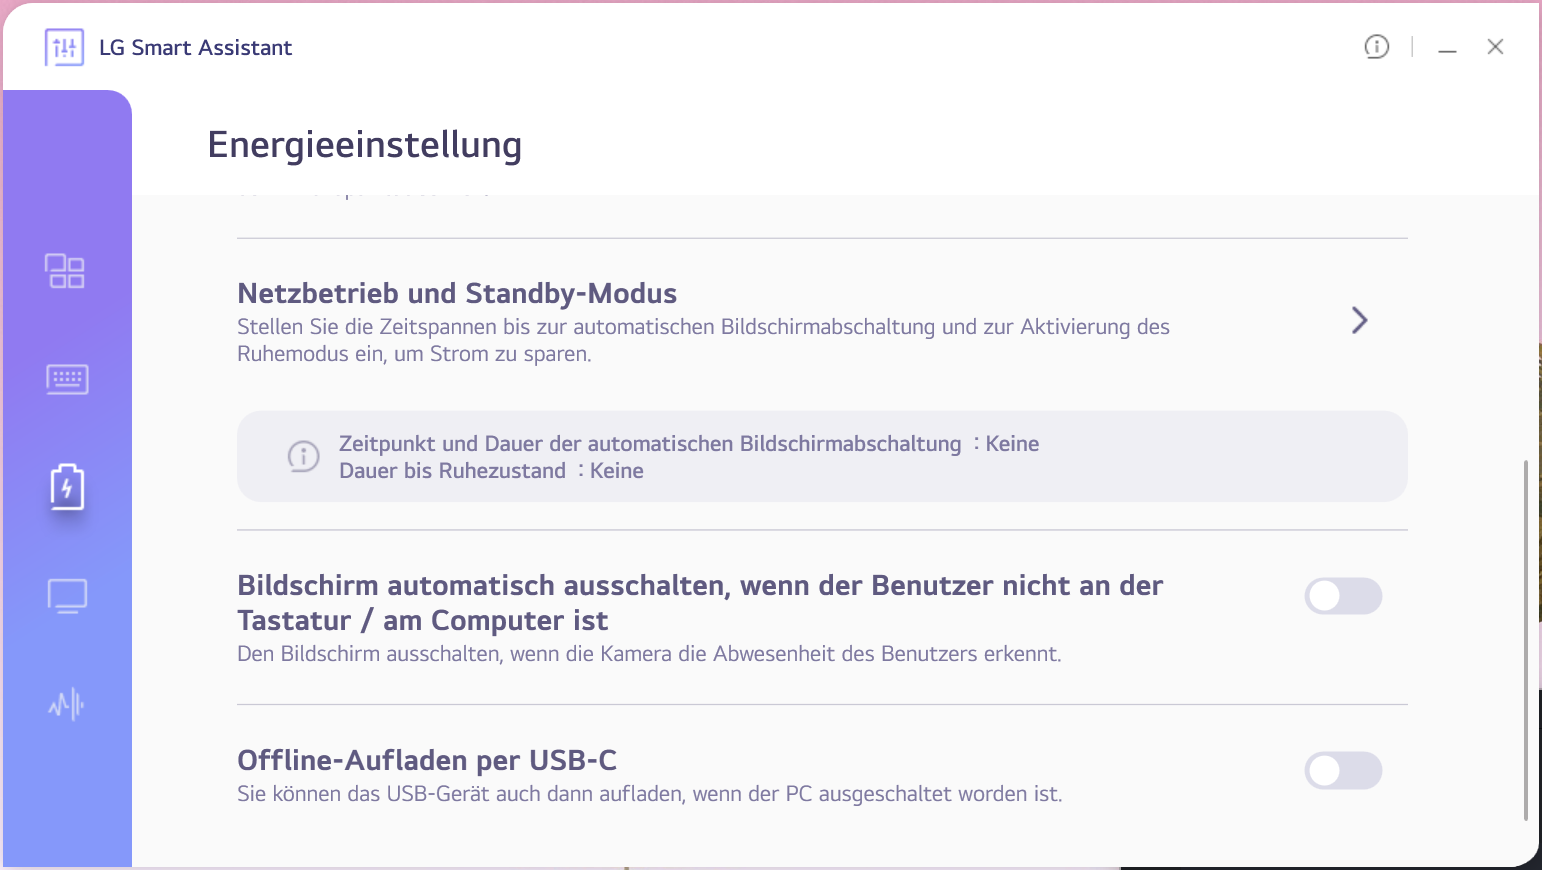
Task: Open the Netzbetrieb und Standby-Modus heading
Action: click(x=457, y=294)
